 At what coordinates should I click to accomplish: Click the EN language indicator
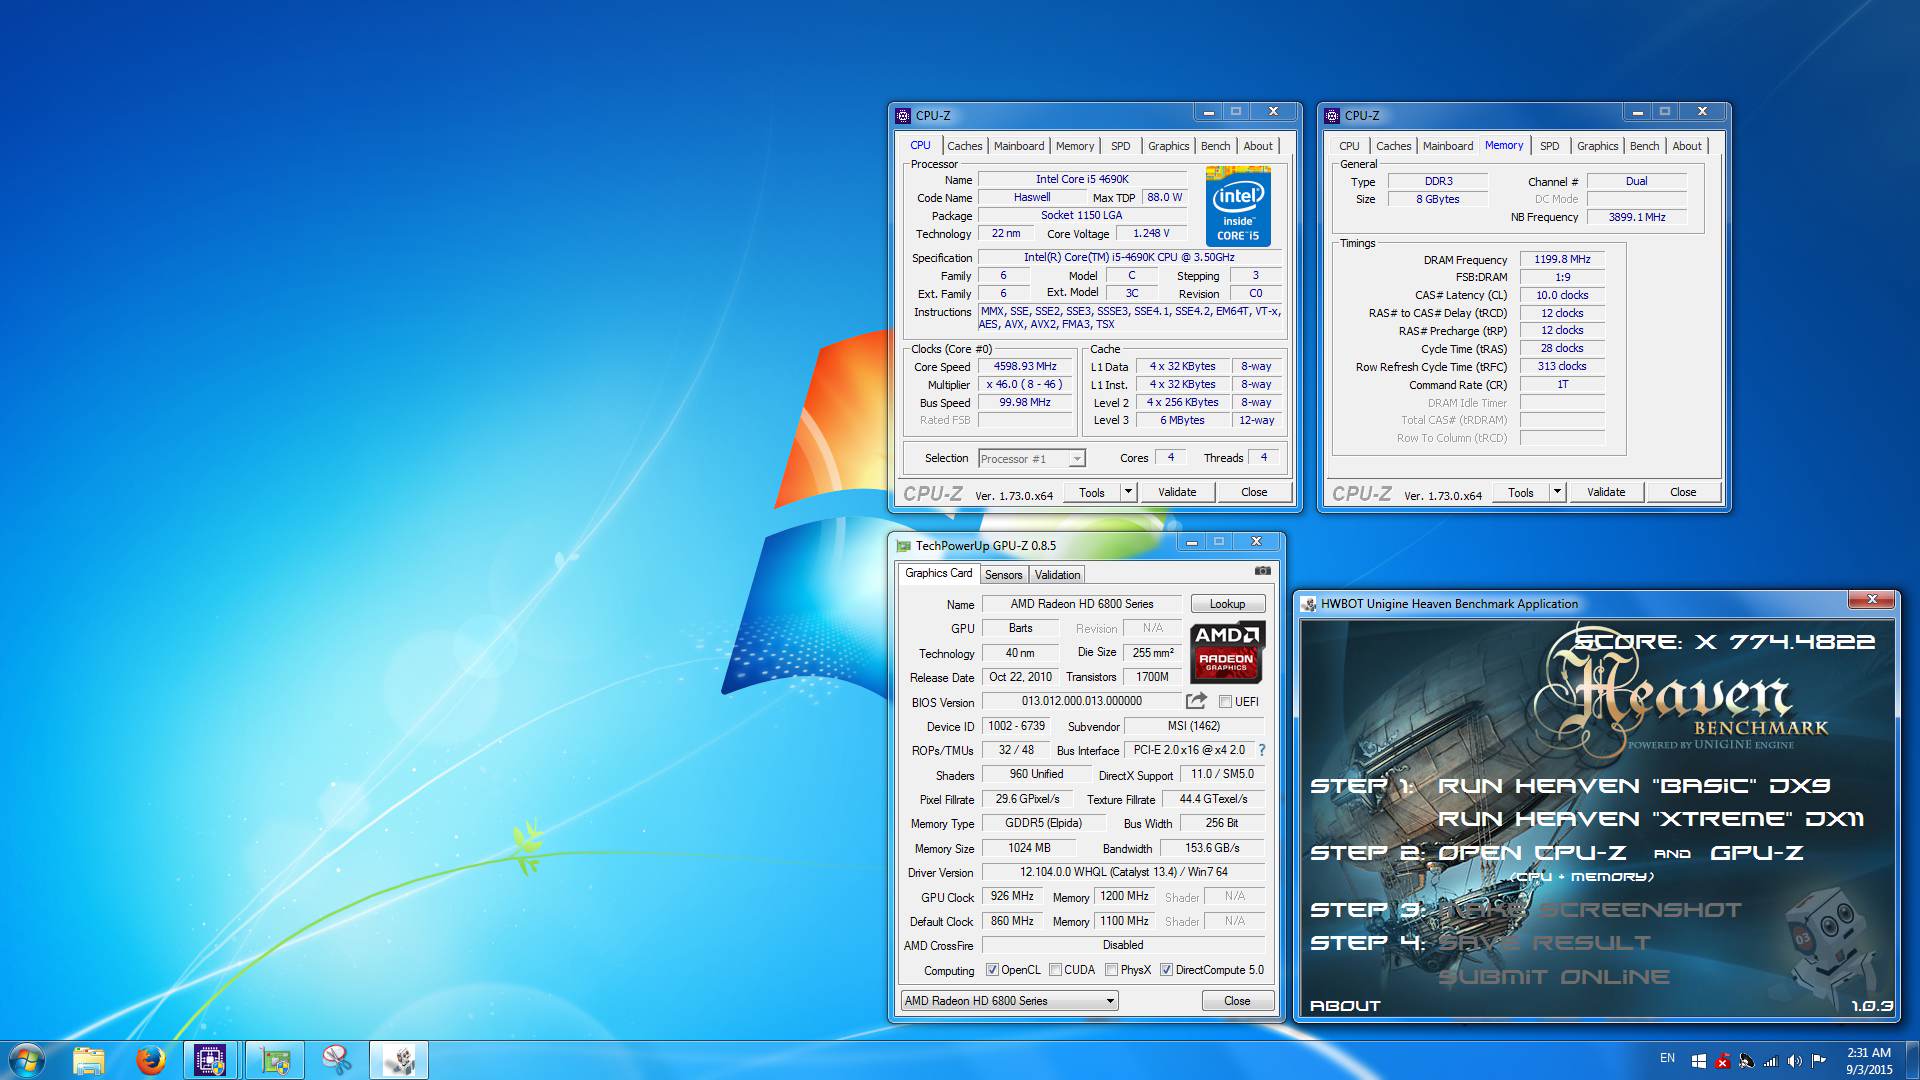(1667, 1058)
